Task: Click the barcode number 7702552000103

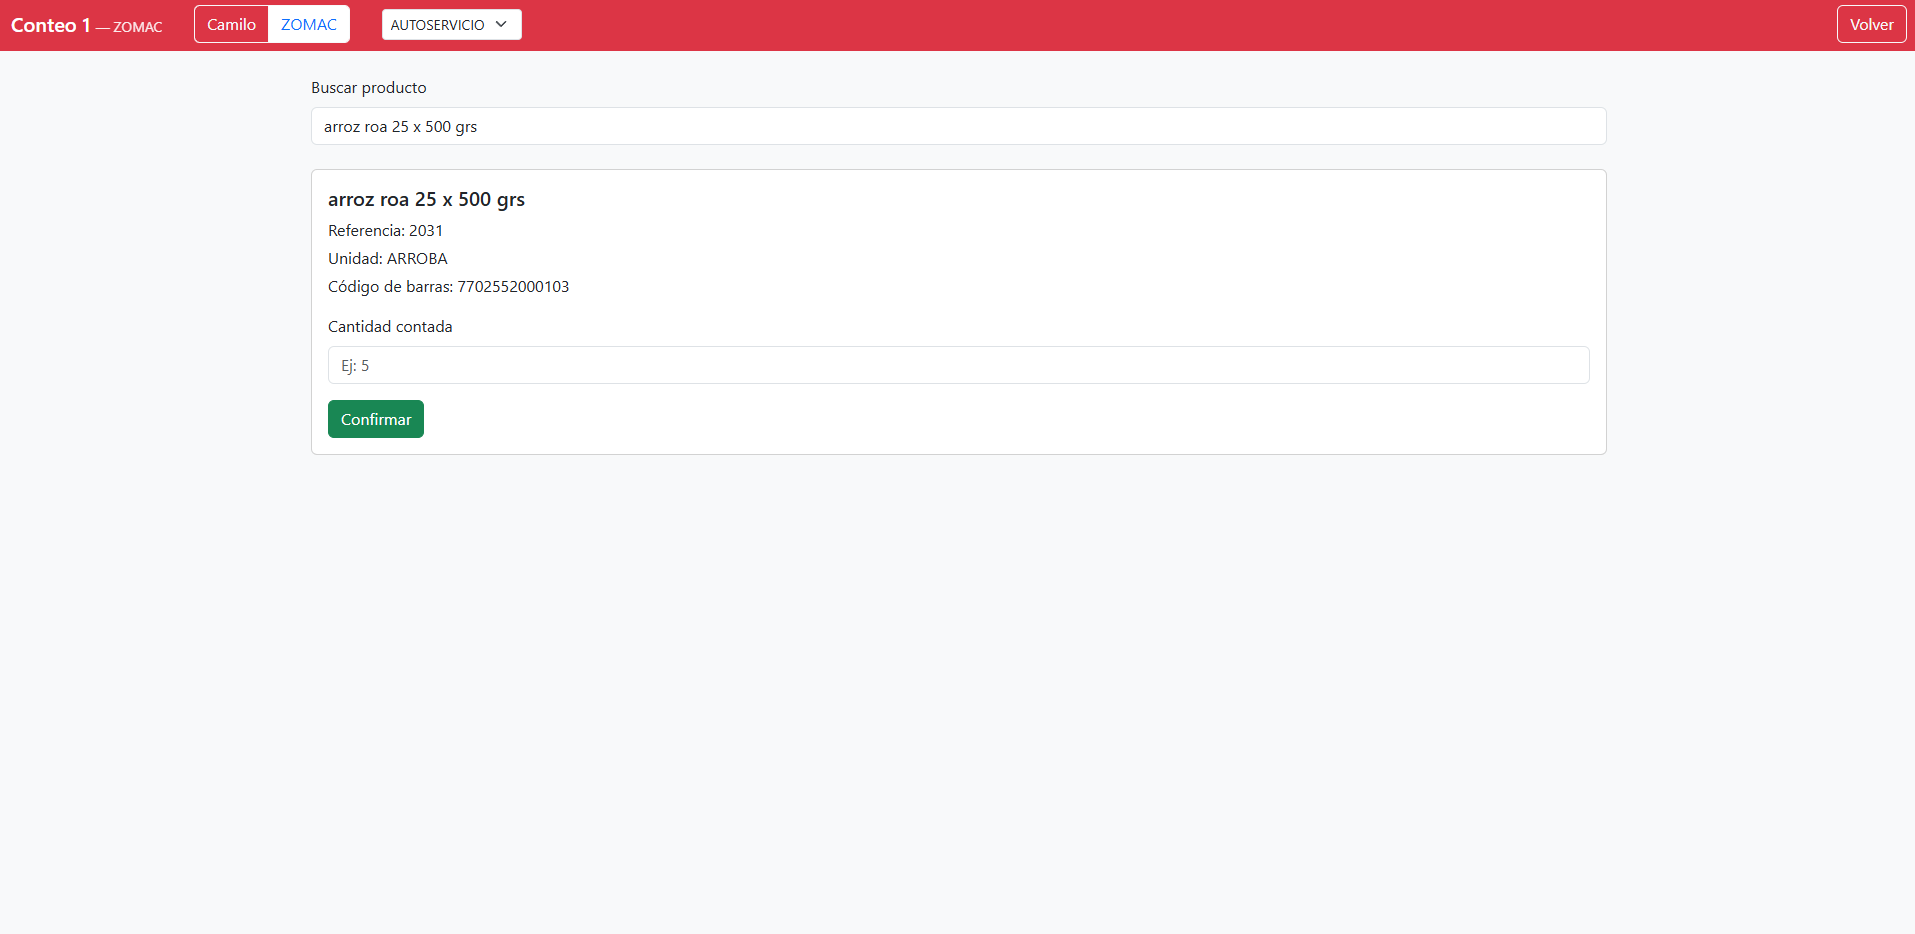Action: 513,287
